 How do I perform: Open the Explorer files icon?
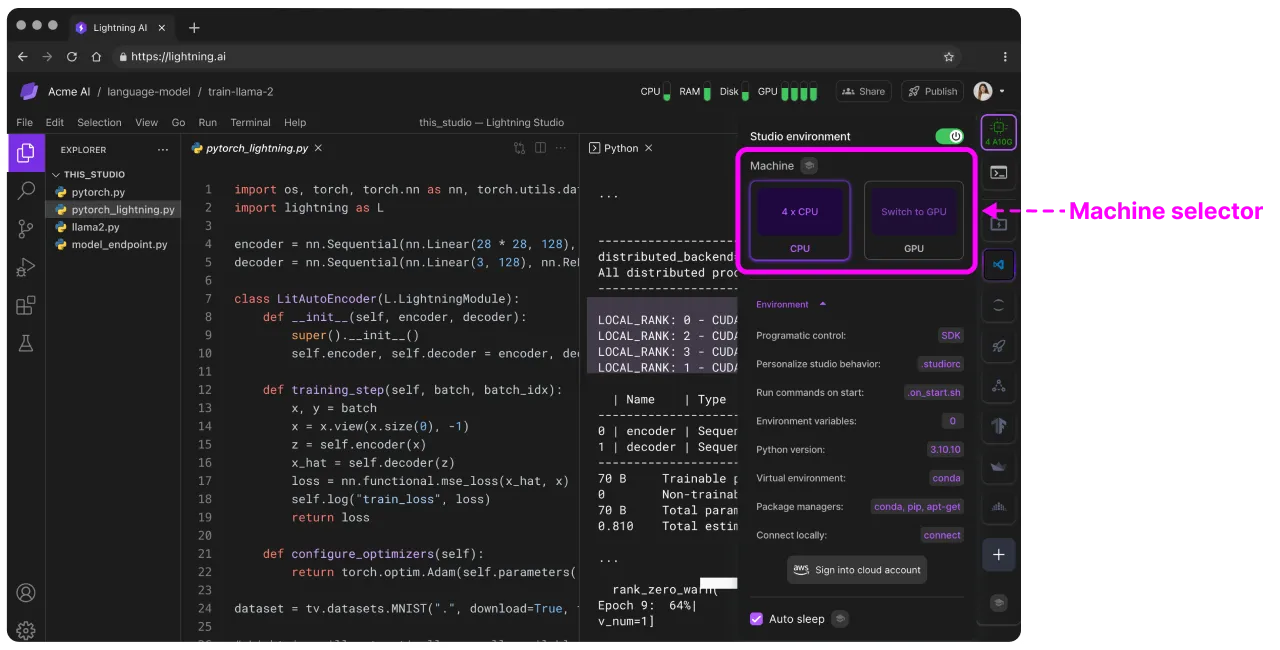[26, 153]
